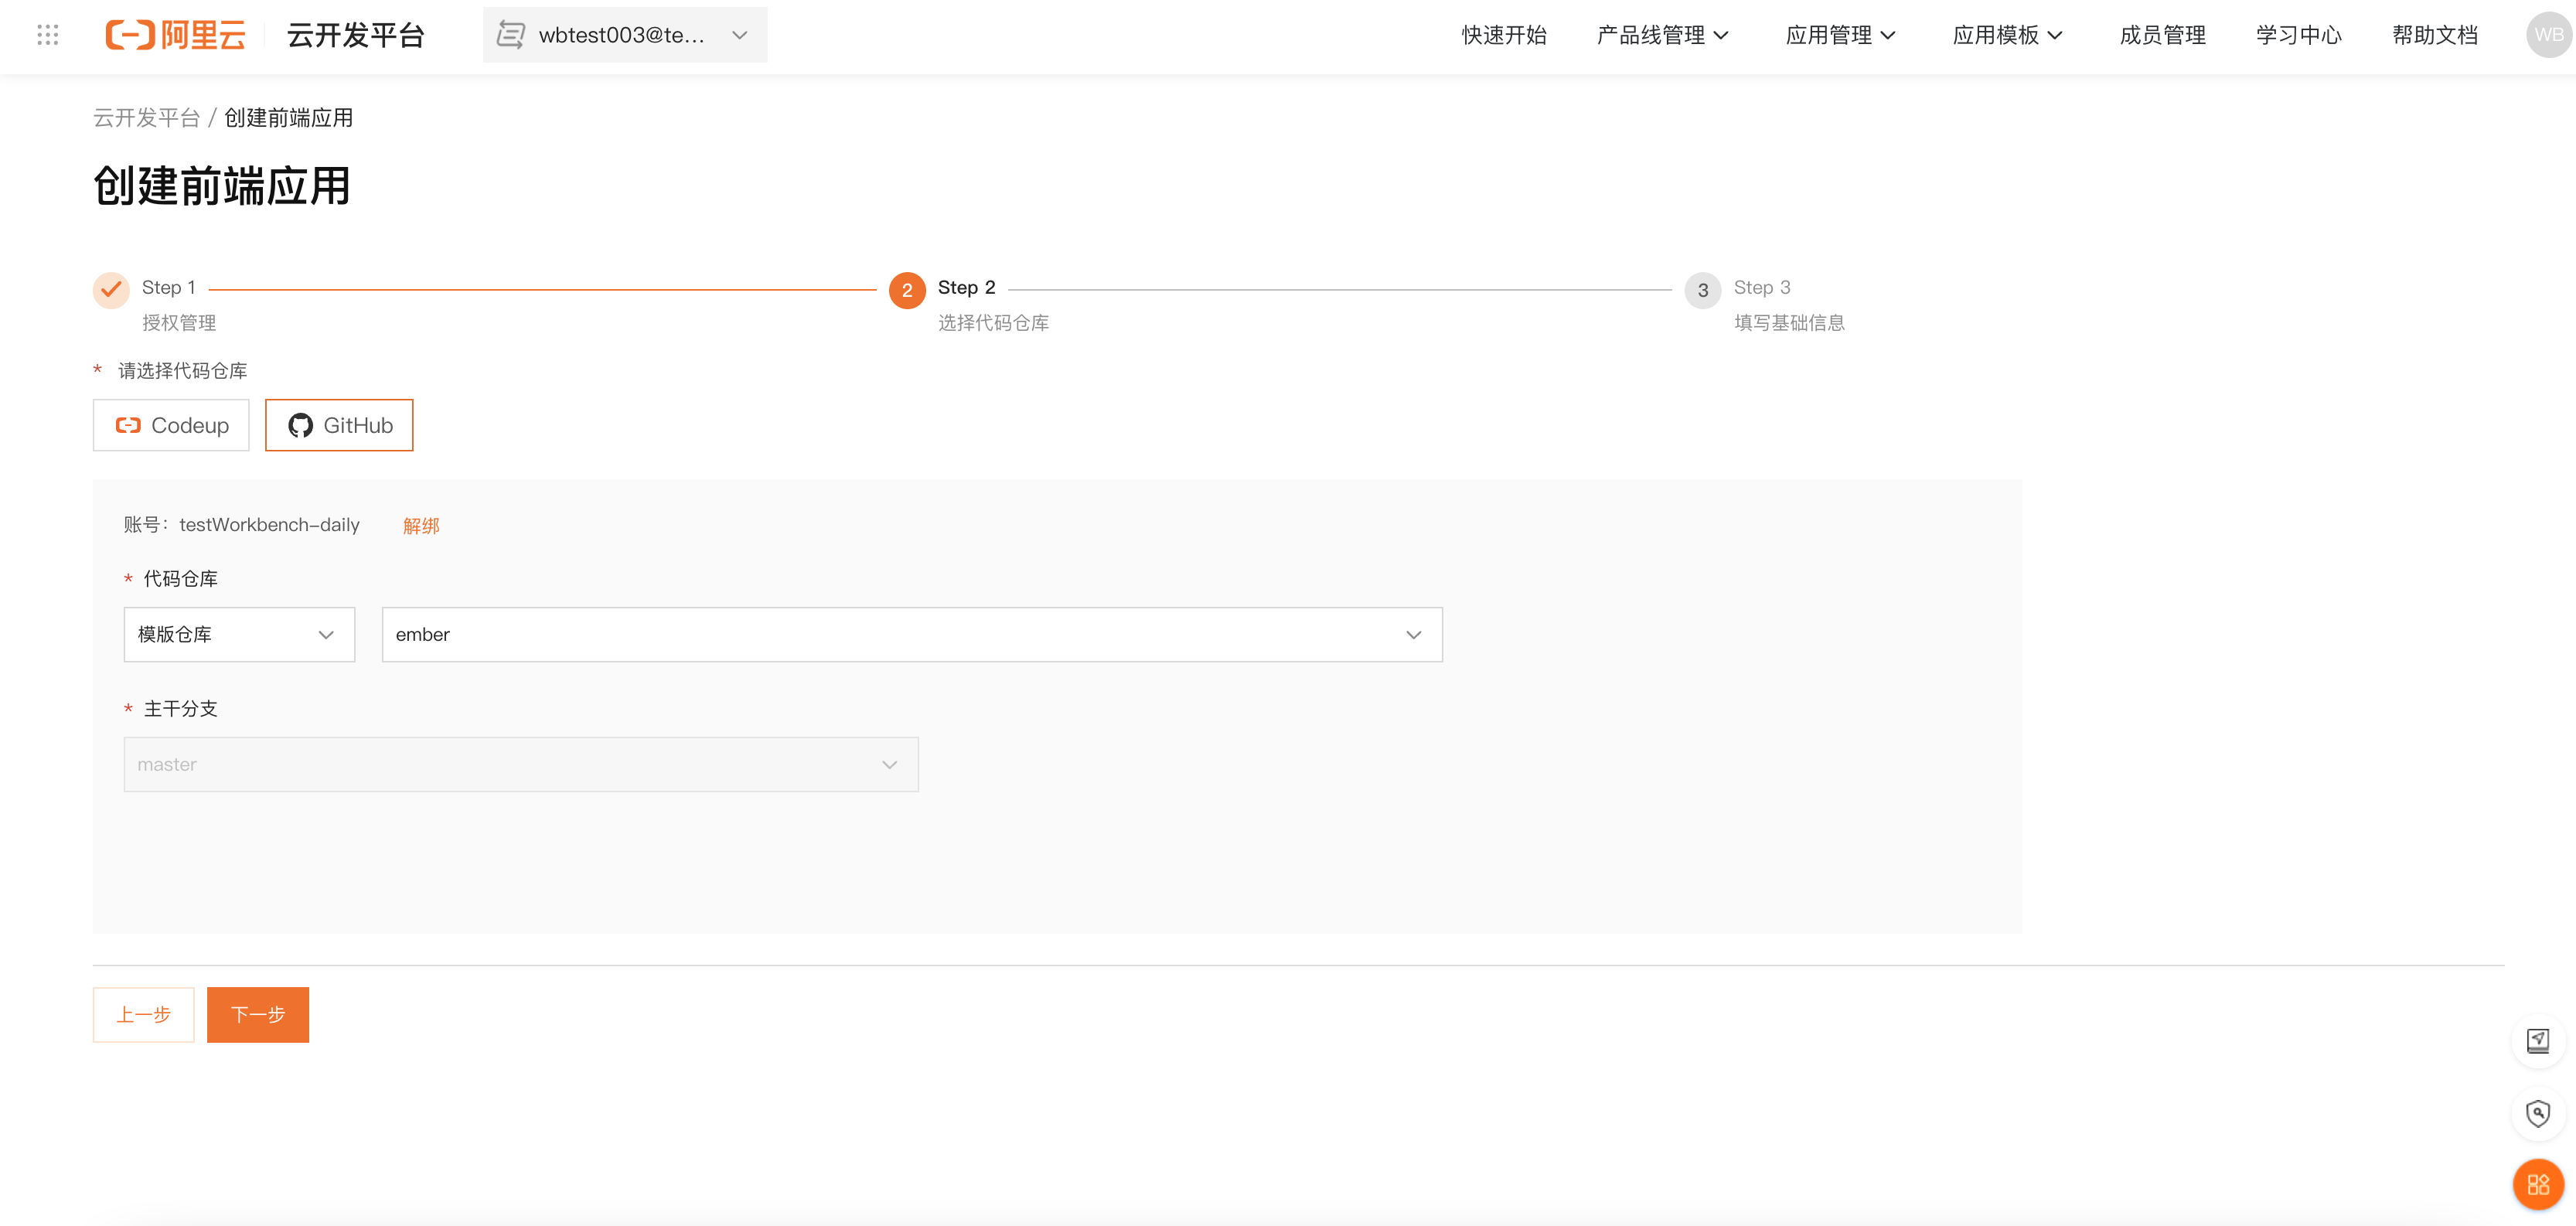Open the 应用模板 menu

pos(2008,34)
